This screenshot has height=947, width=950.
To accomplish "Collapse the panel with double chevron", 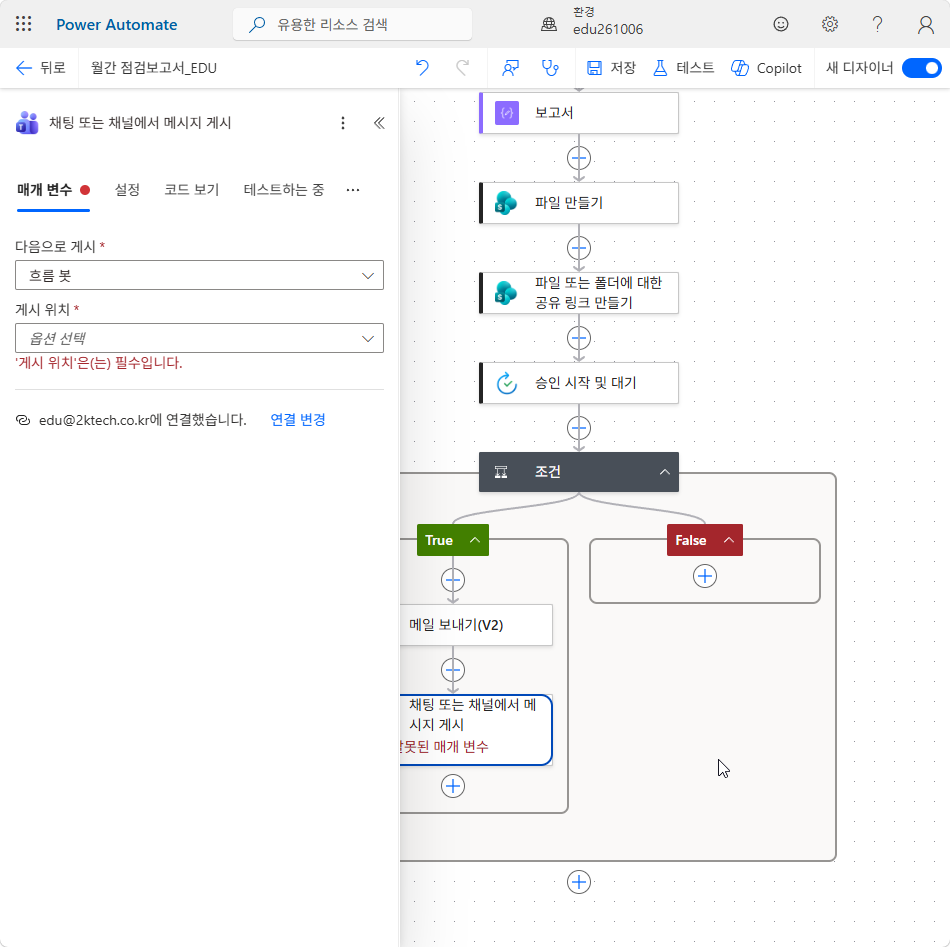I will pos(379,123).
